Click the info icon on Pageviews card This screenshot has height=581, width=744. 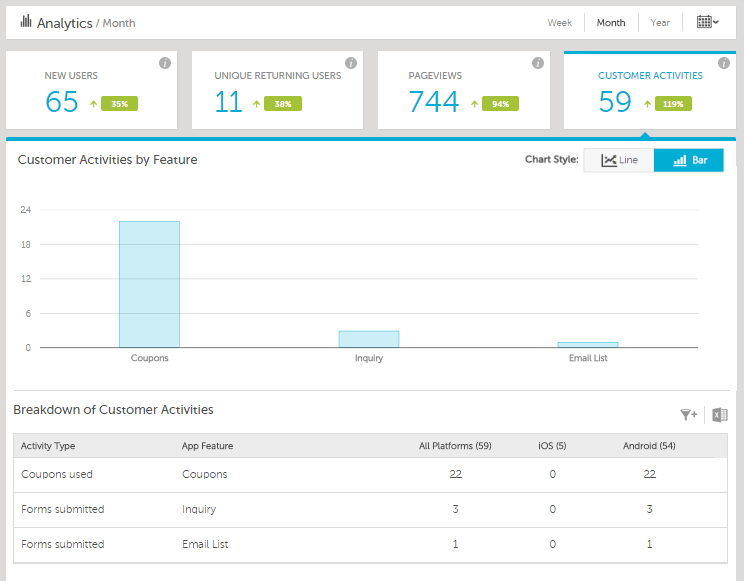(537, 63)
